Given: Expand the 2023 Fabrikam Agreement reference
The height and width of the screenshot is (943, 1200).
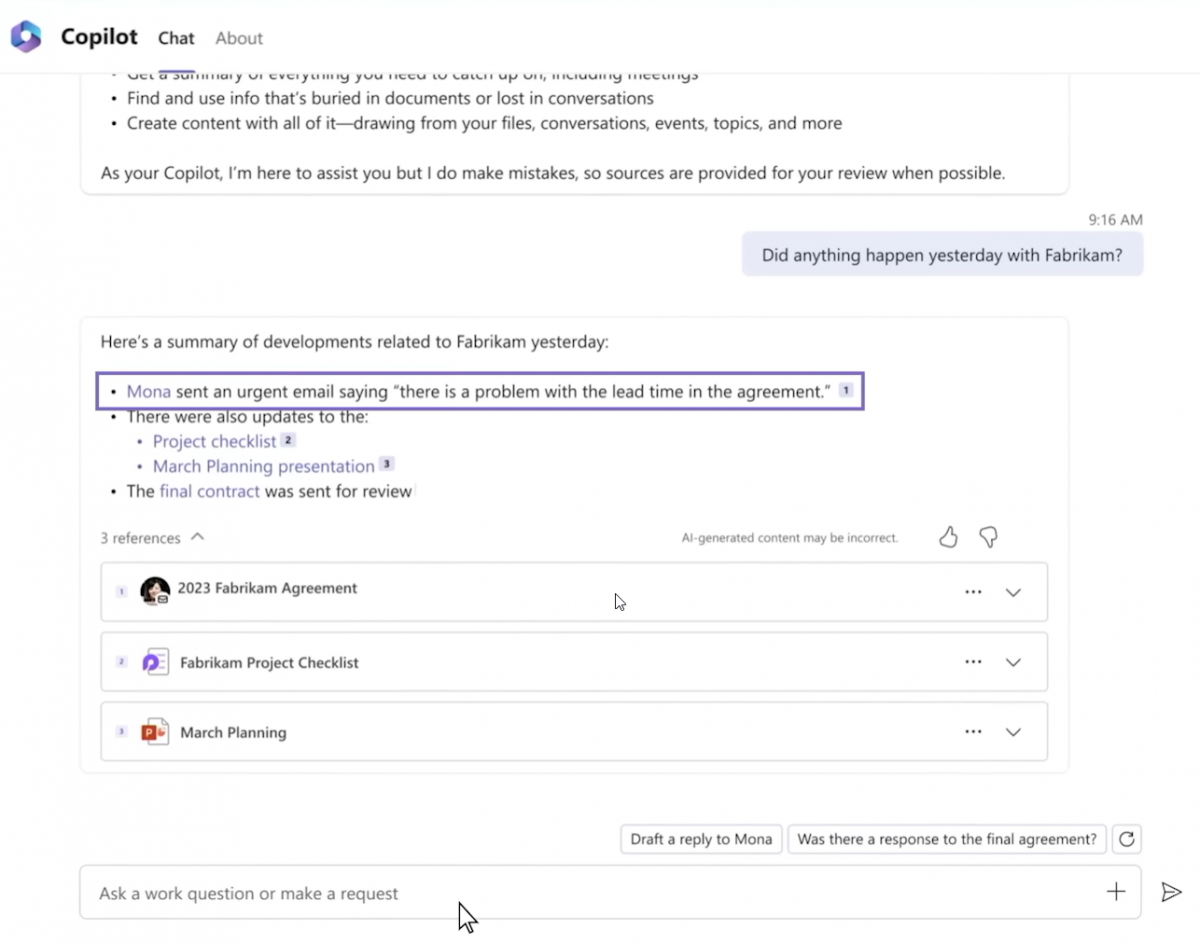Looking at the screenshot, I should pos(1013,592).
